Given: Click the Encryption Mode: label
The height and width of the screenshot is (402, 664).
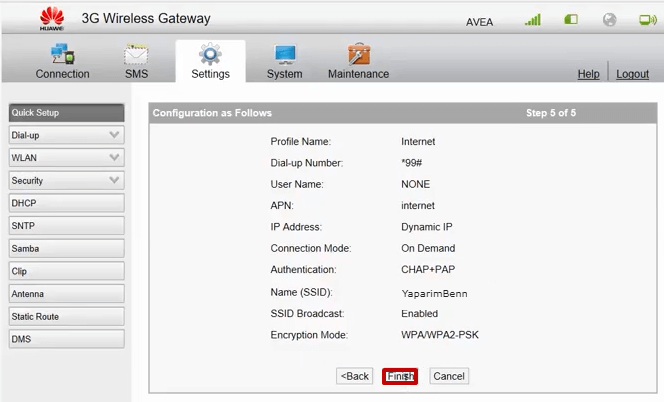Looking at the screenshot, I should pyautogui.click(x=309, y=335).
